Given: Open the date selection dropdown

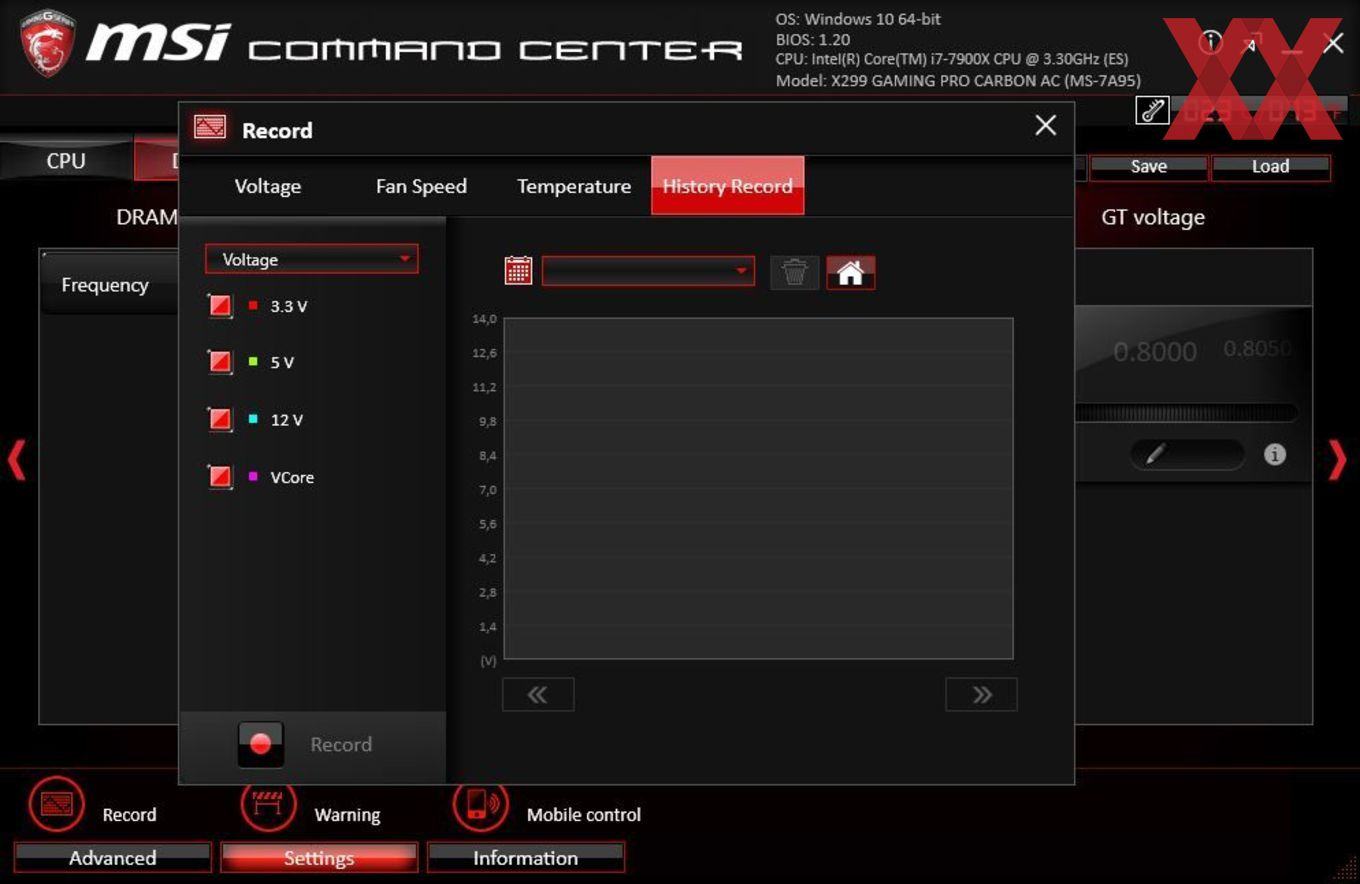Looking at the screenshot, I should [648, 271].
